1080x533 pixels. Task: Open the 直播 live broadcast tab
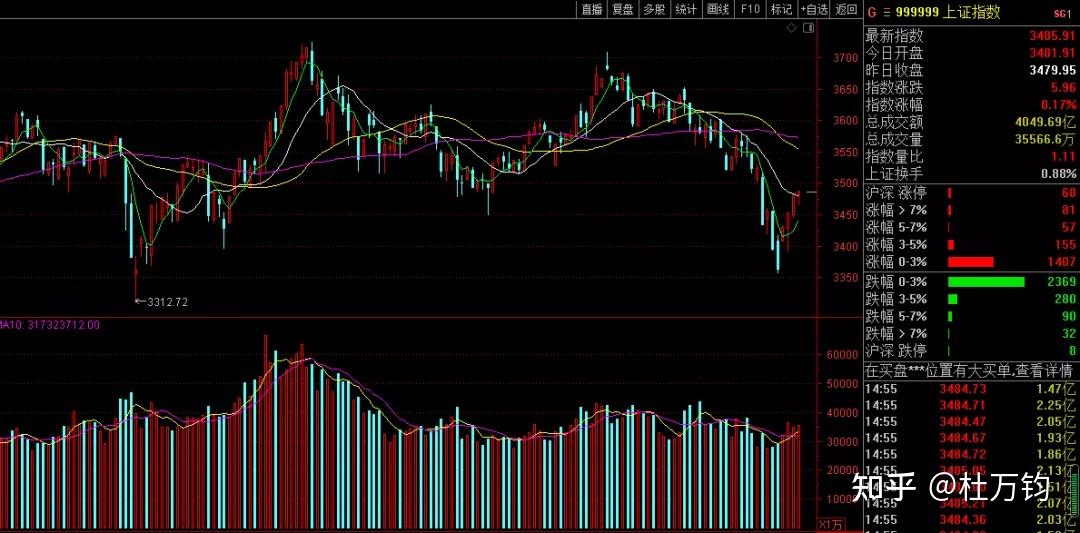[x=591, y=9]
